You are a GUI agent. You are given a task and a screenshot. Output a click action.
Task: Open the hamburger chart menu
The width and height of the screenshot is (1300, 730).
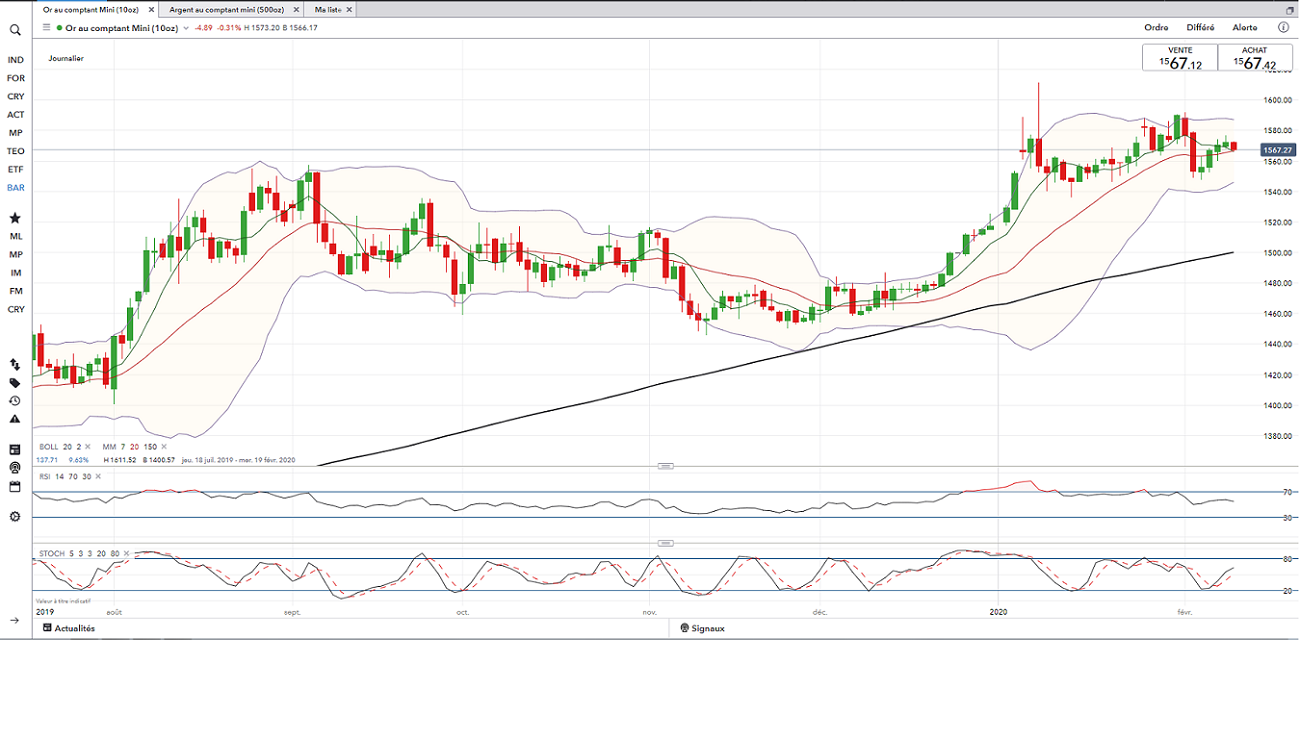coord(46,28)
